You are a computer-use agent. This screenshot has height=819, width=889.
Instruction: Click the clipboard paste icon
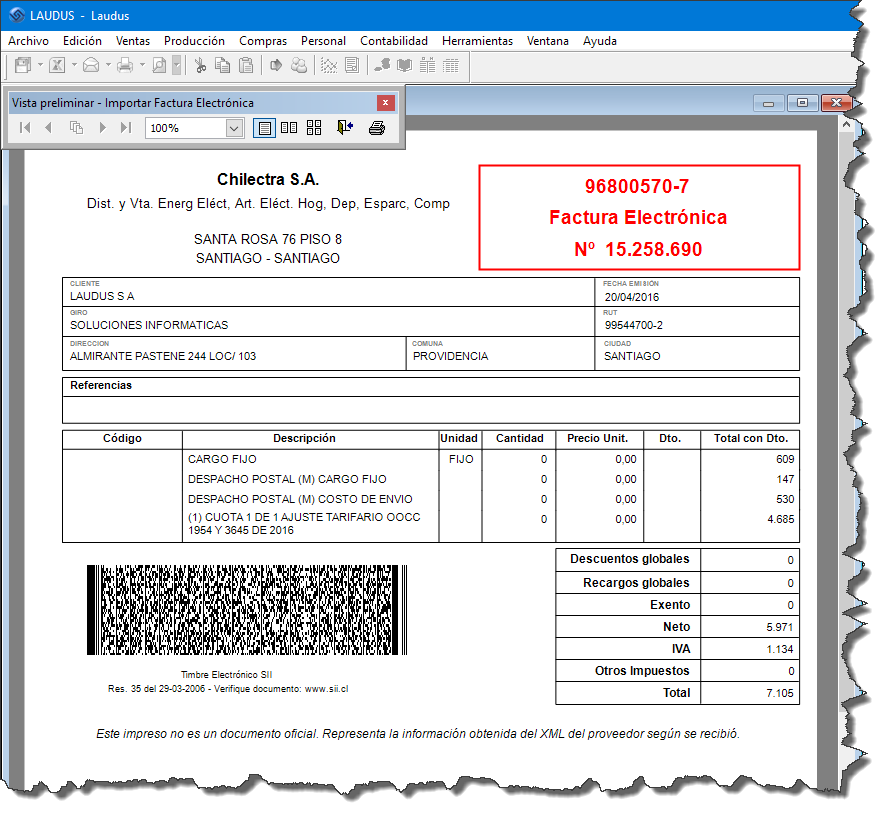click(x=246, y=65)
